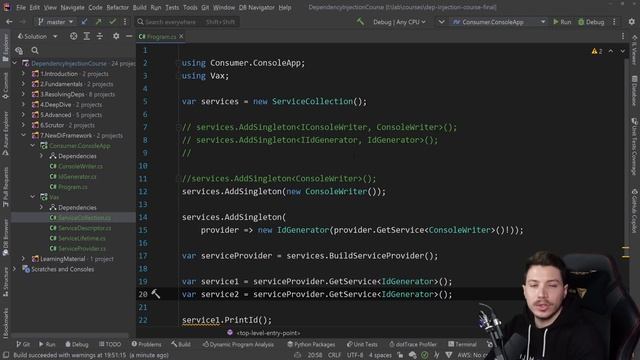Open Solution view dropdown
This screenshot has width=640, height=360.
37,36
